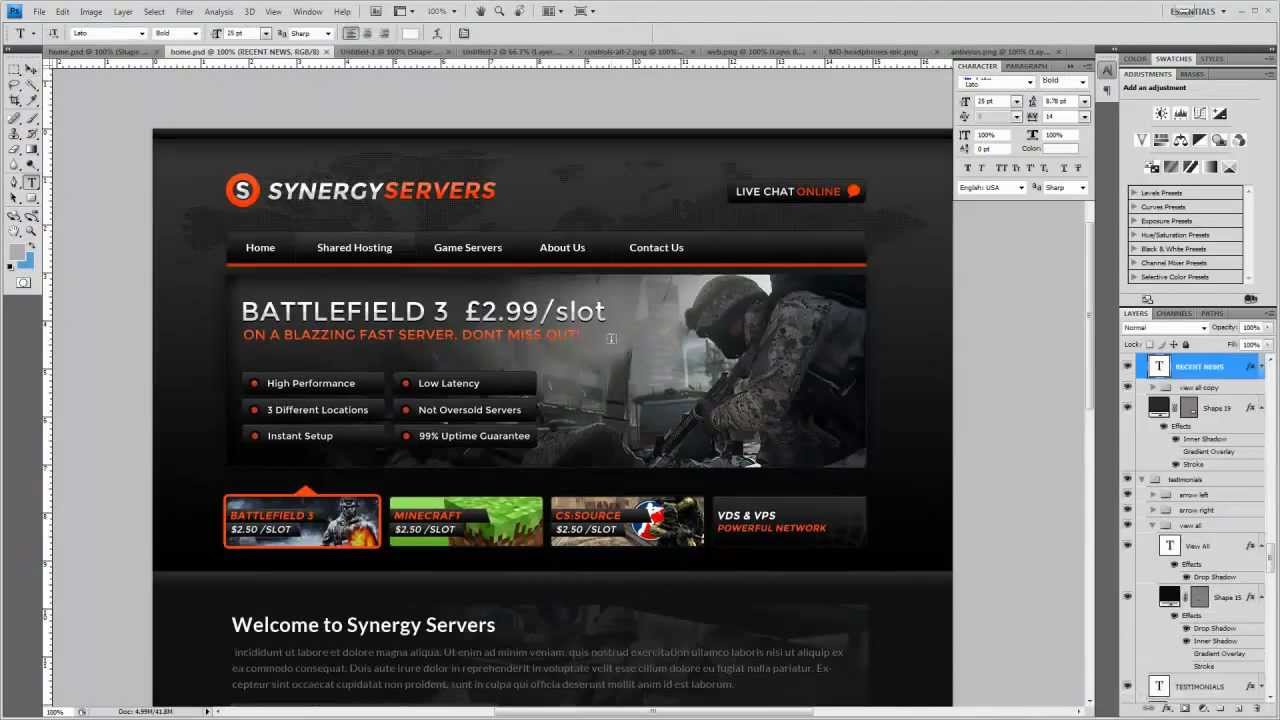This screenshot has width=1280, height=720.
Task: Open English: USA language dropdown
Action: pyautogui.click(x=991, y=187)
